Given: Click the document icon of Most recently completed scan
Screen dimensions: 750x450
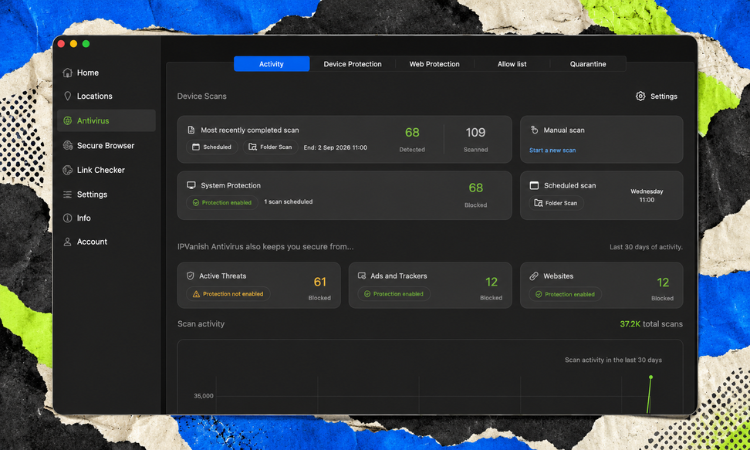Looking at the screenshot, I should [x=191, y=130].
